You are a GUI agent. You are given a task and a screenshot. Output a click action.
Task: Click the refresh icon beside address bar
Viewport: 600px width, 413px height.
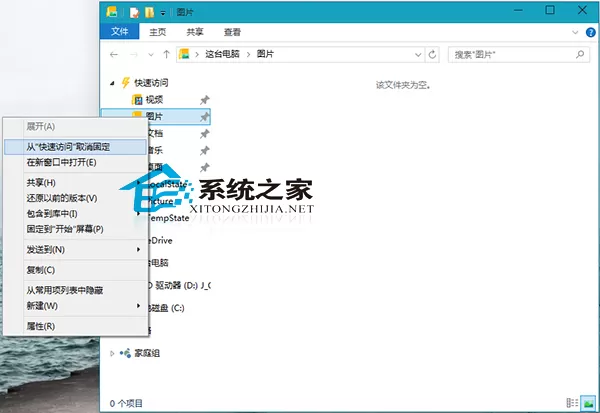(x=432, y=55)
